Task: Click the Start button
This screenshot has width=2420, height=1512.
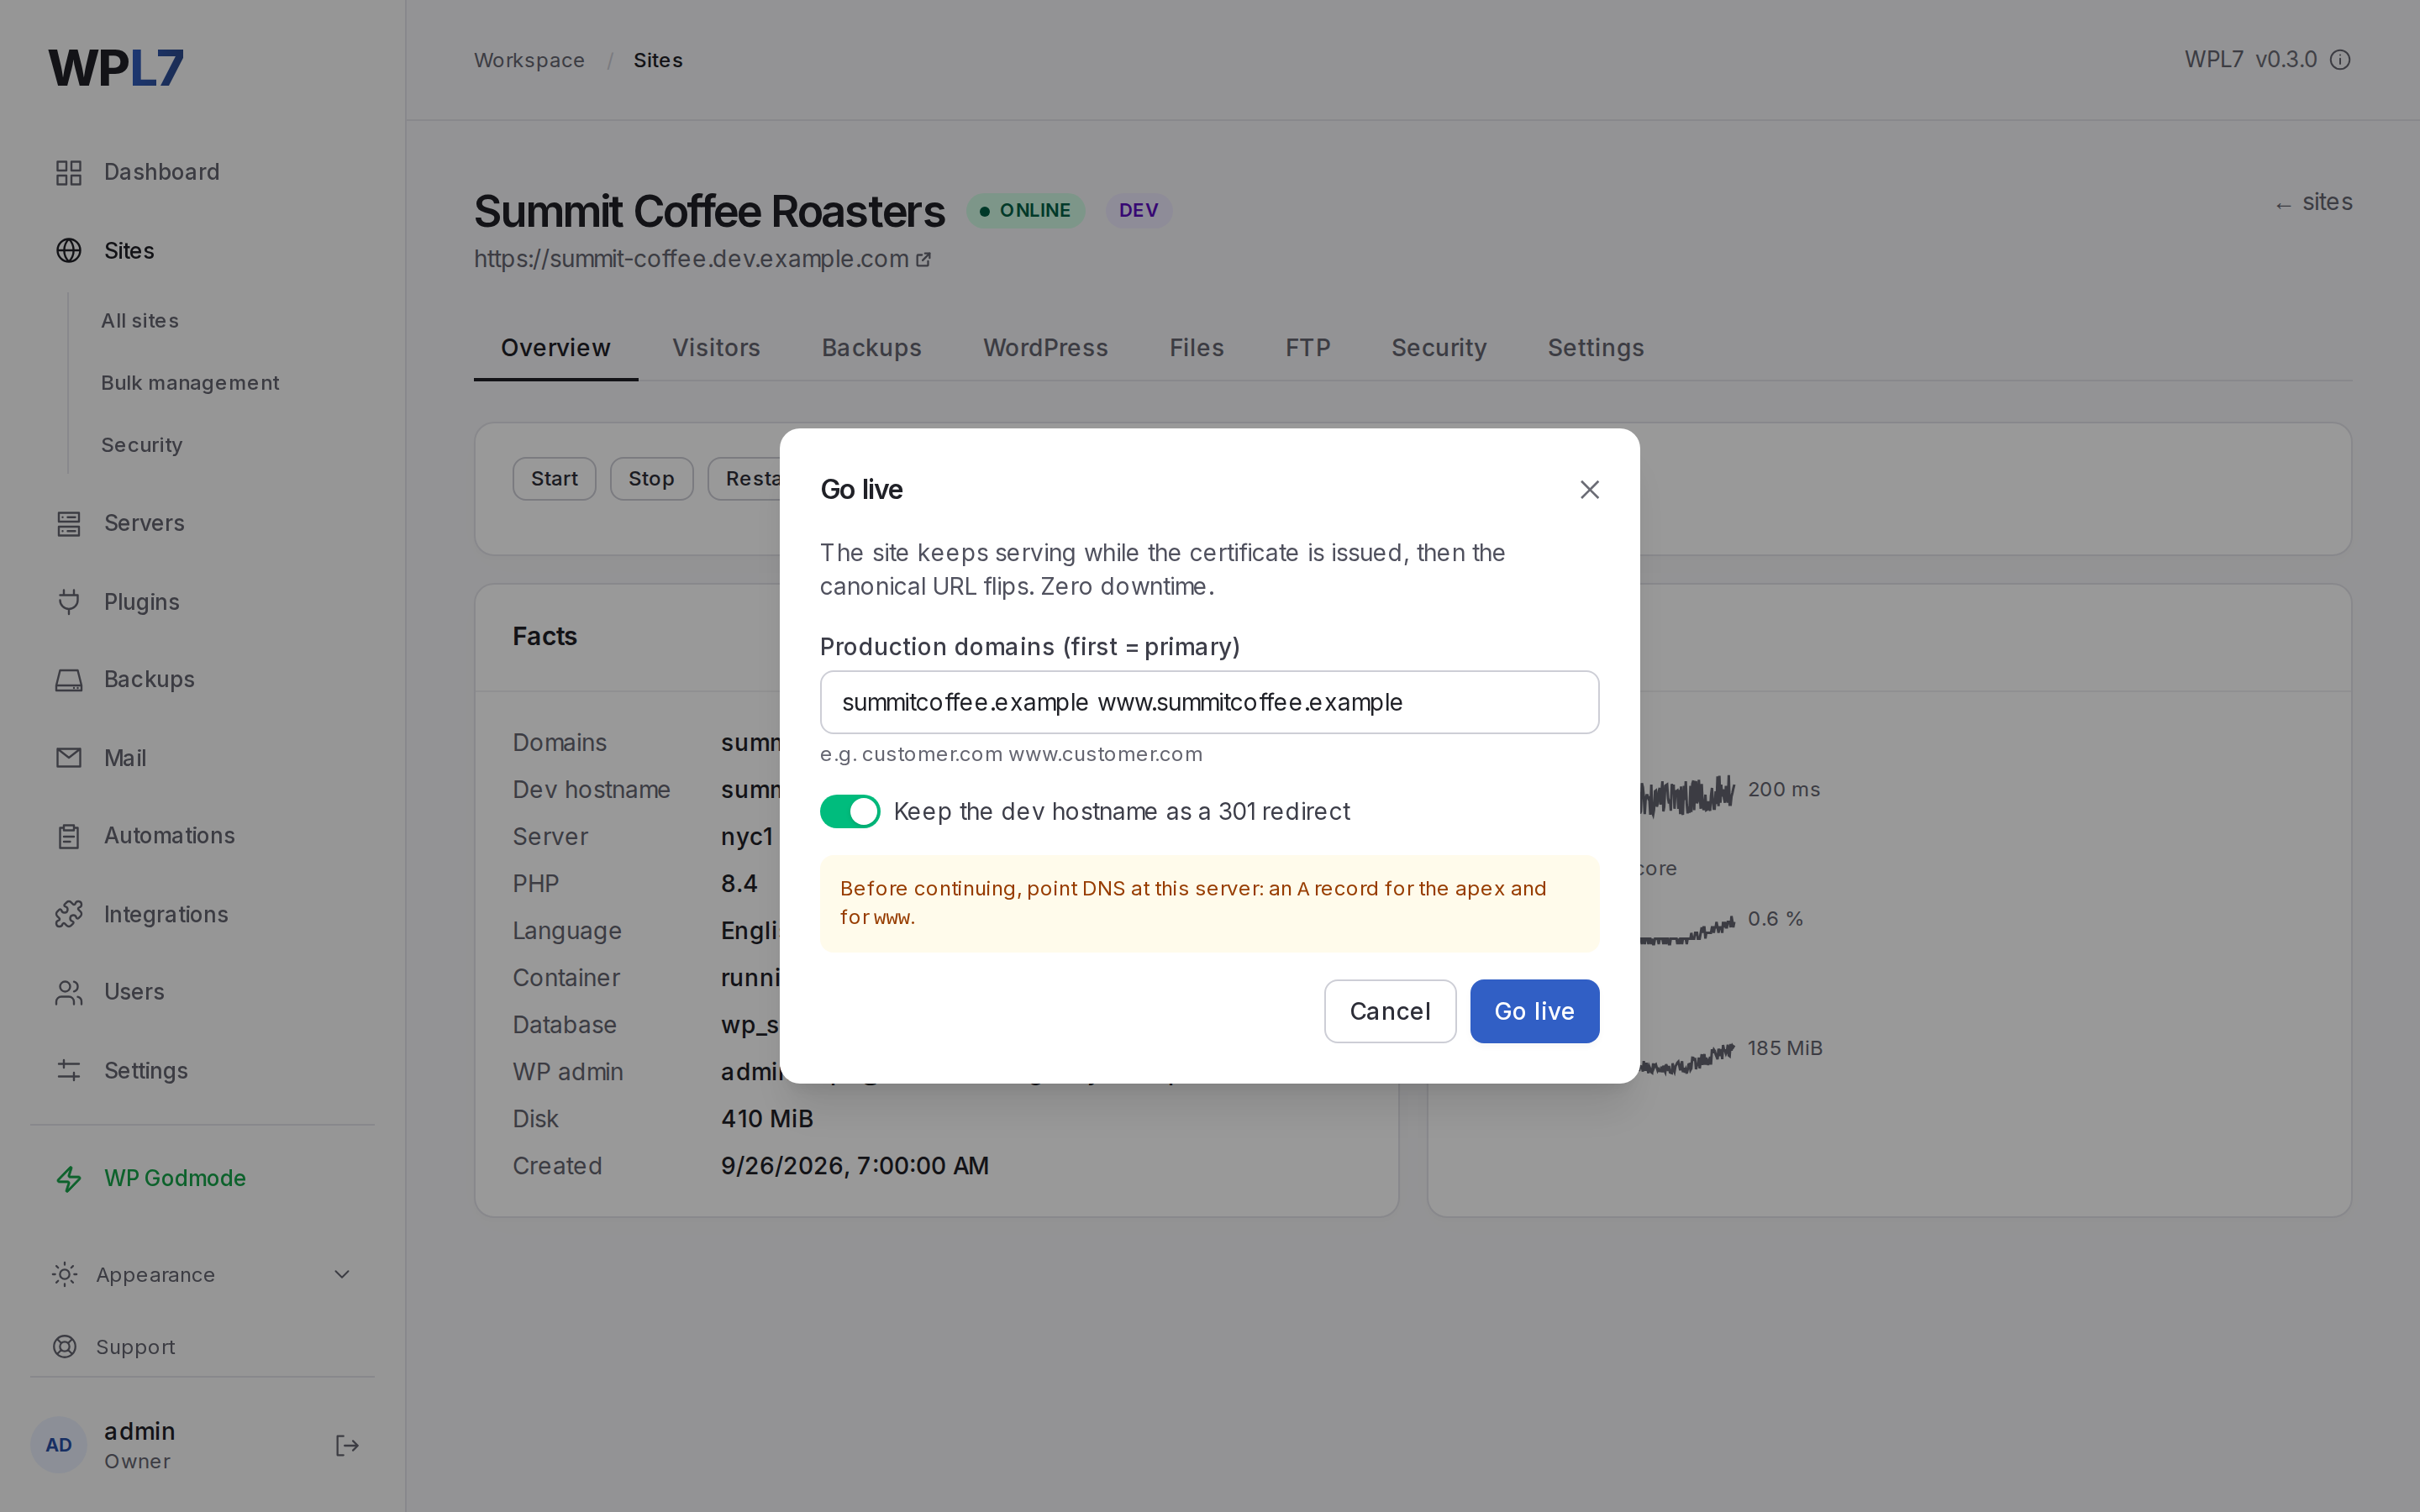Action: [x=554, y=479]
